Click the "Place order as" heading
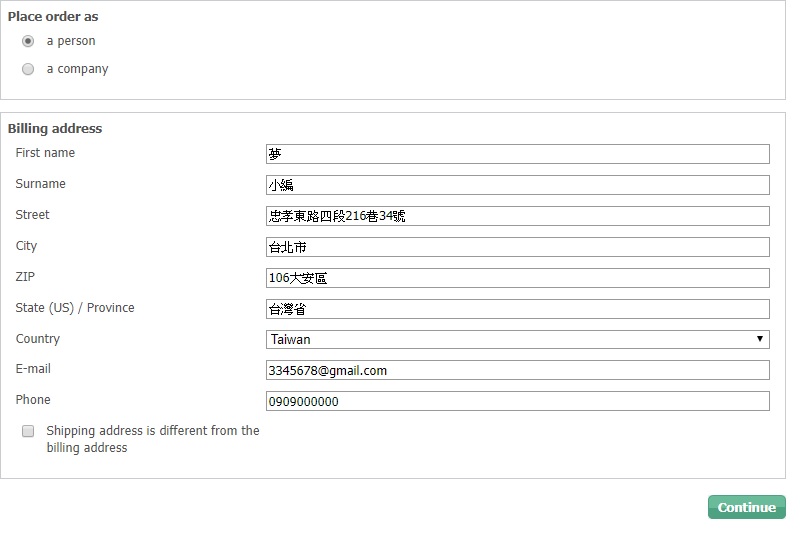800x557 pixels. coord(53,17)
